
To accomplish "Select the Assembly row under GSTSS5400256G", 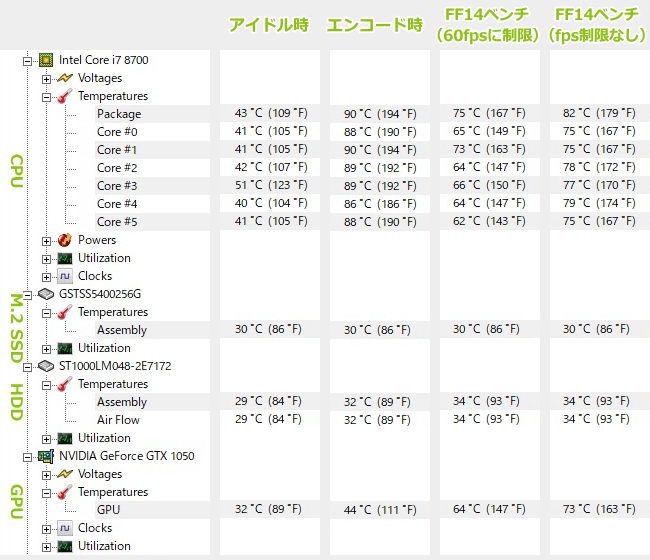I will pos(152,330).
